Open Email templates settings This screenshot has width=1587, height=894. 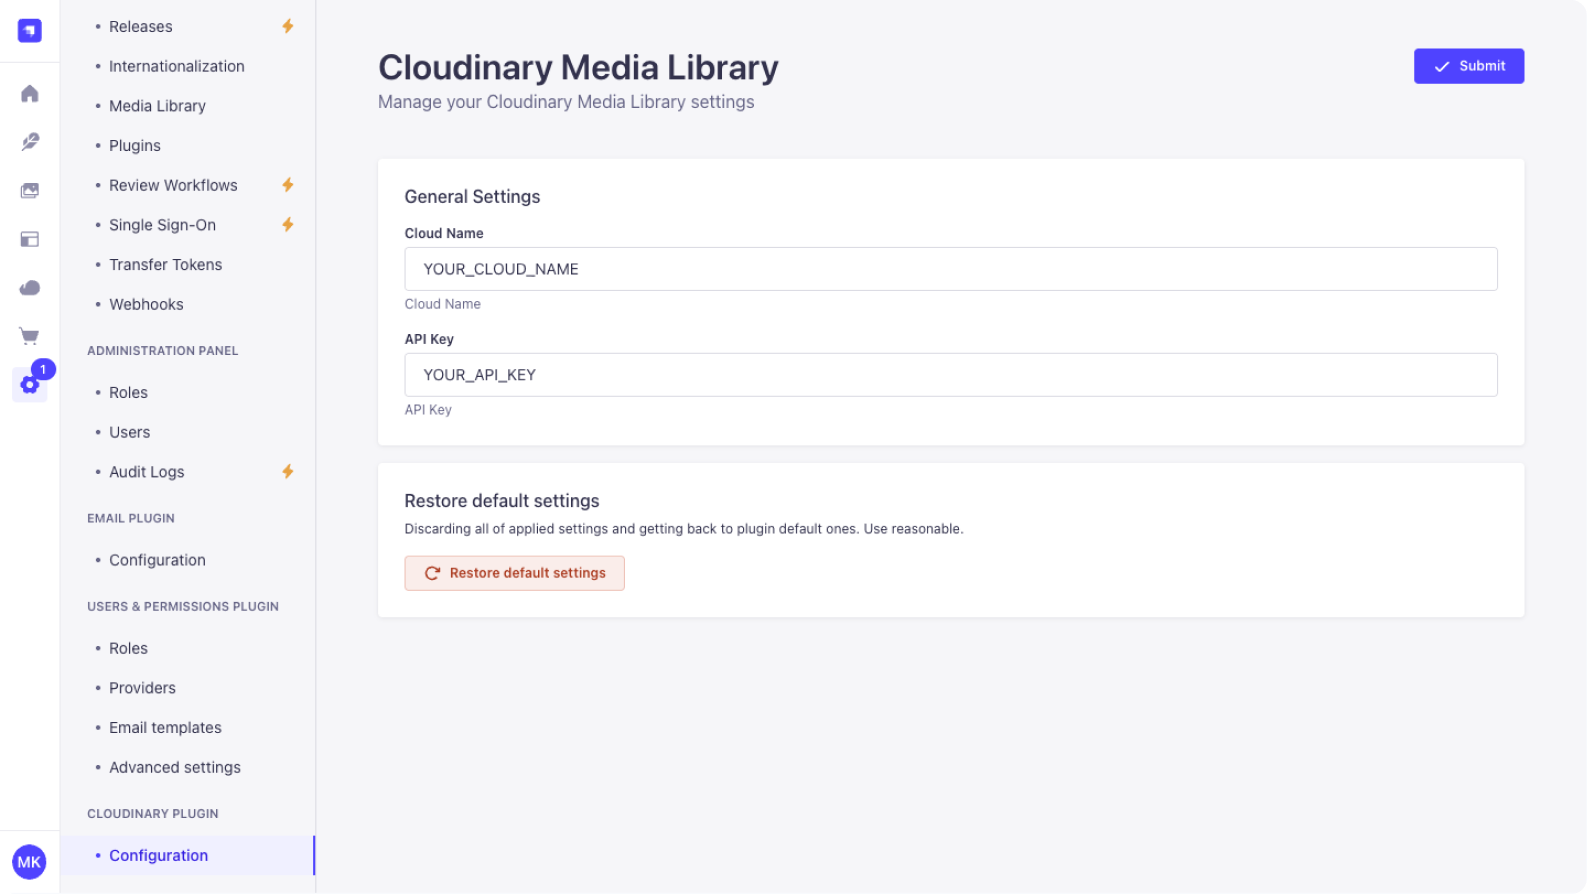(x=165, y=728)
